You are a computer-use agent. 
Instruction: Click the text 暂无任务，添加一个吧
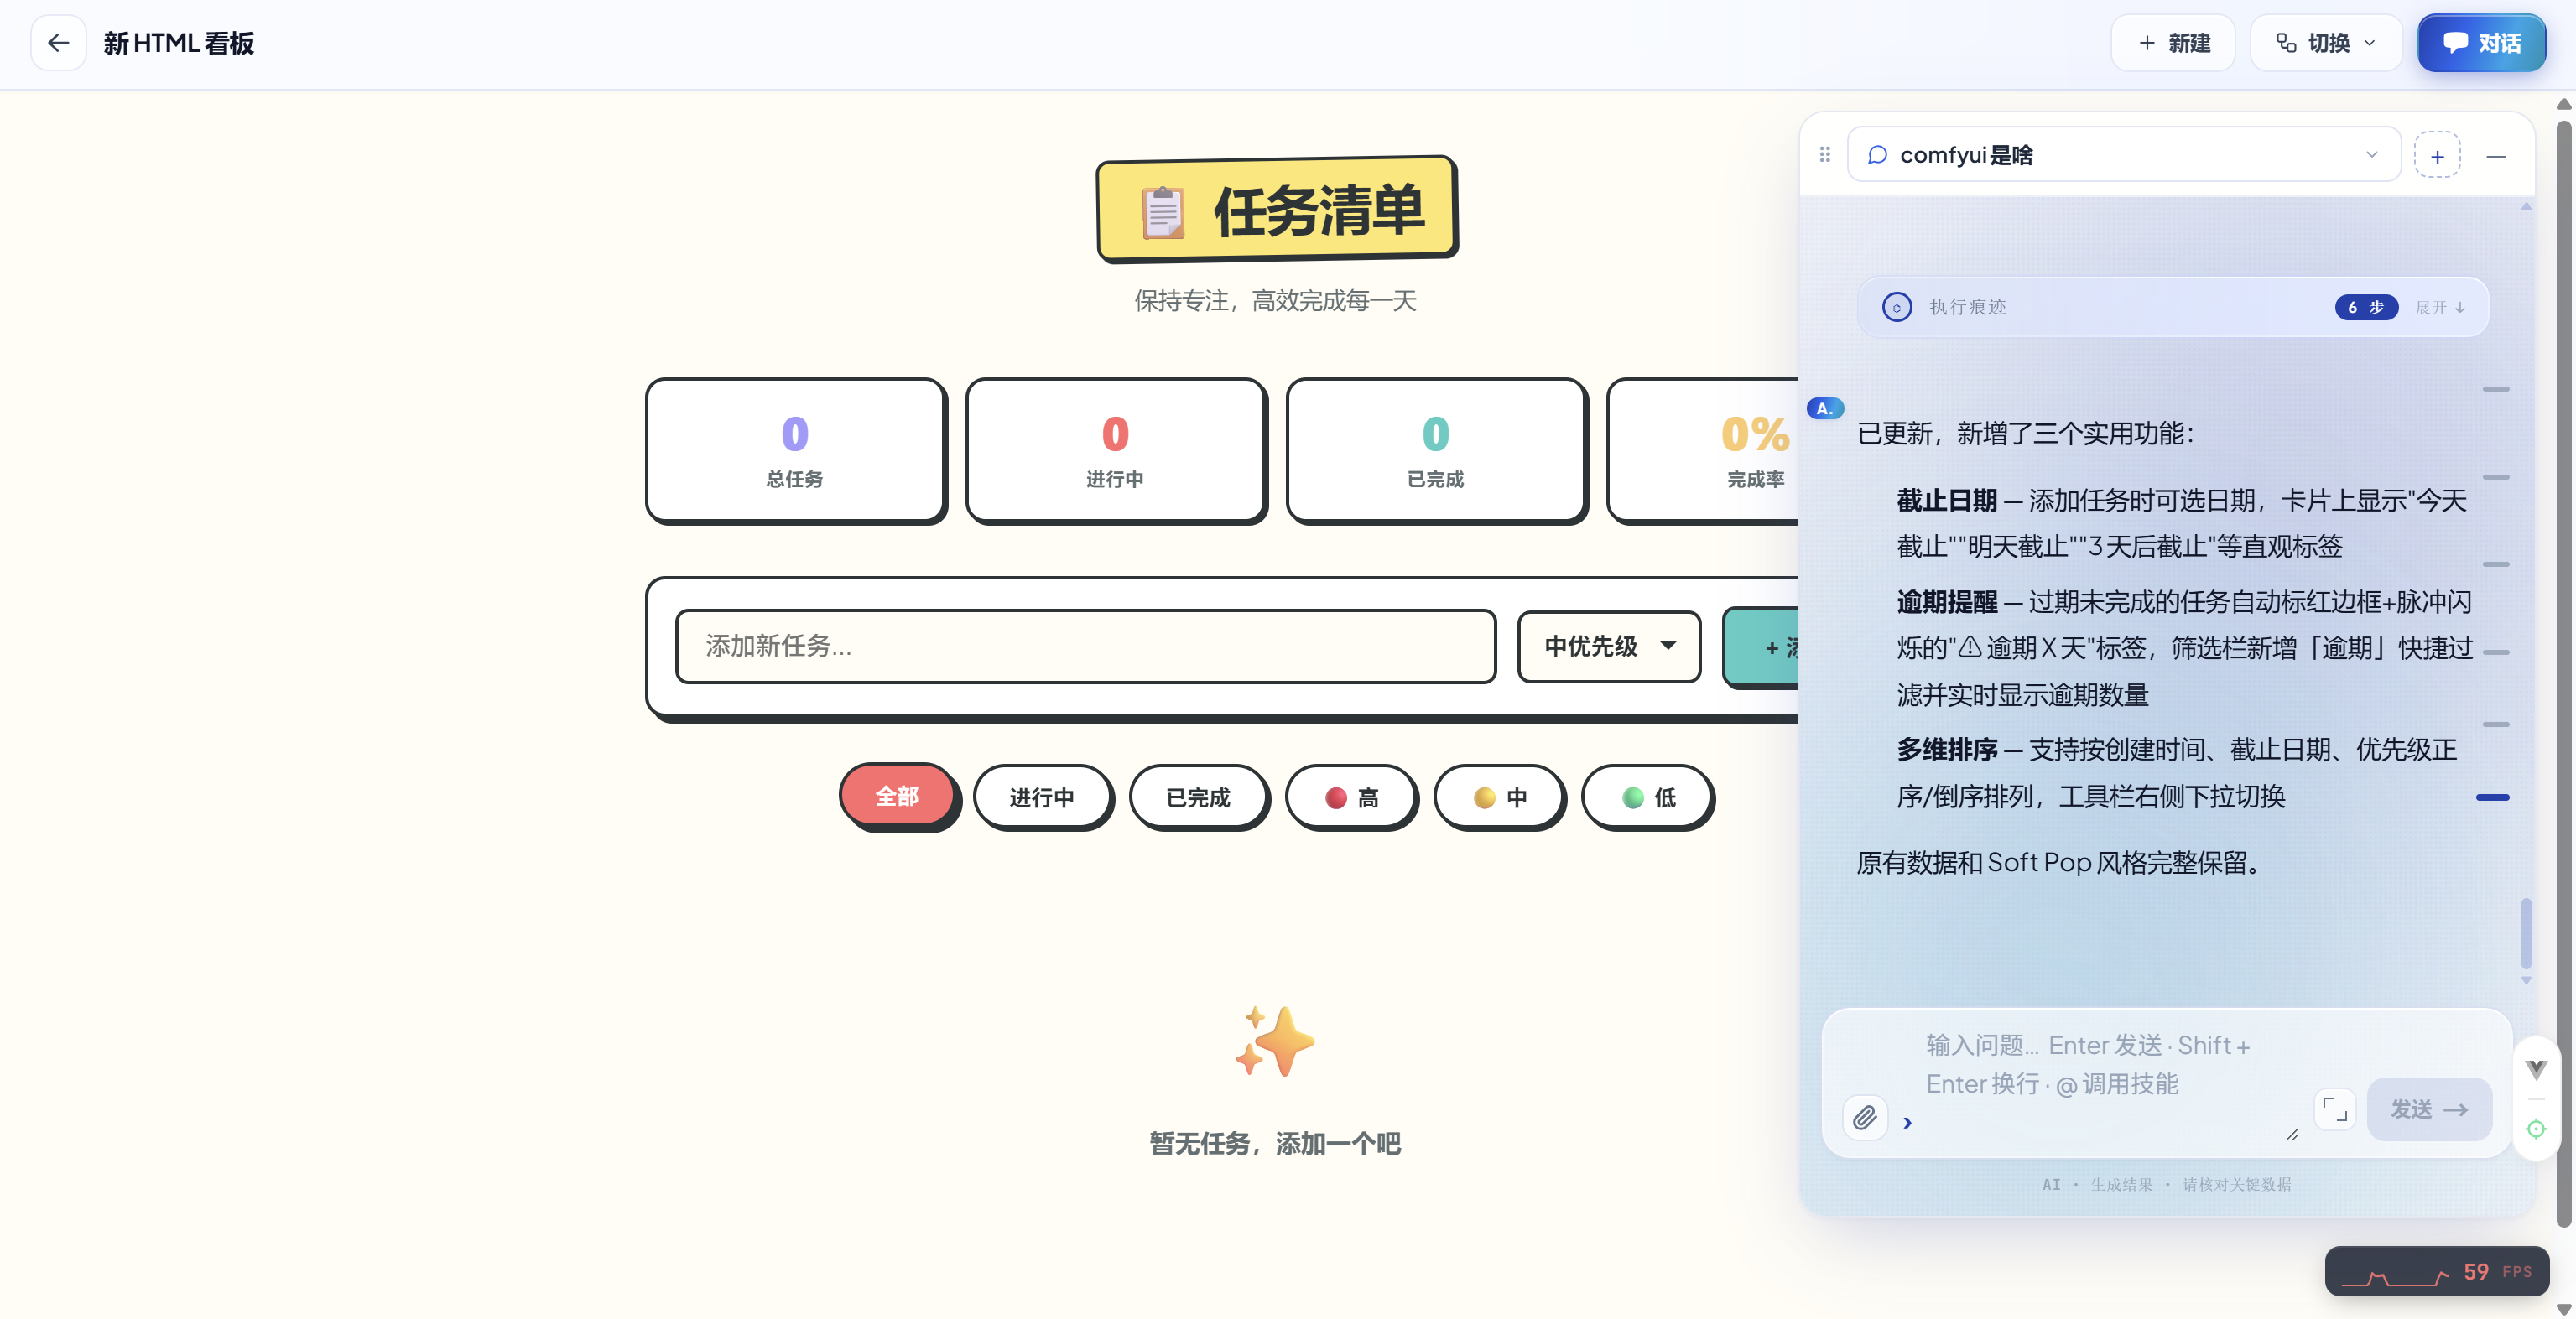(x=1275, y=1143)
